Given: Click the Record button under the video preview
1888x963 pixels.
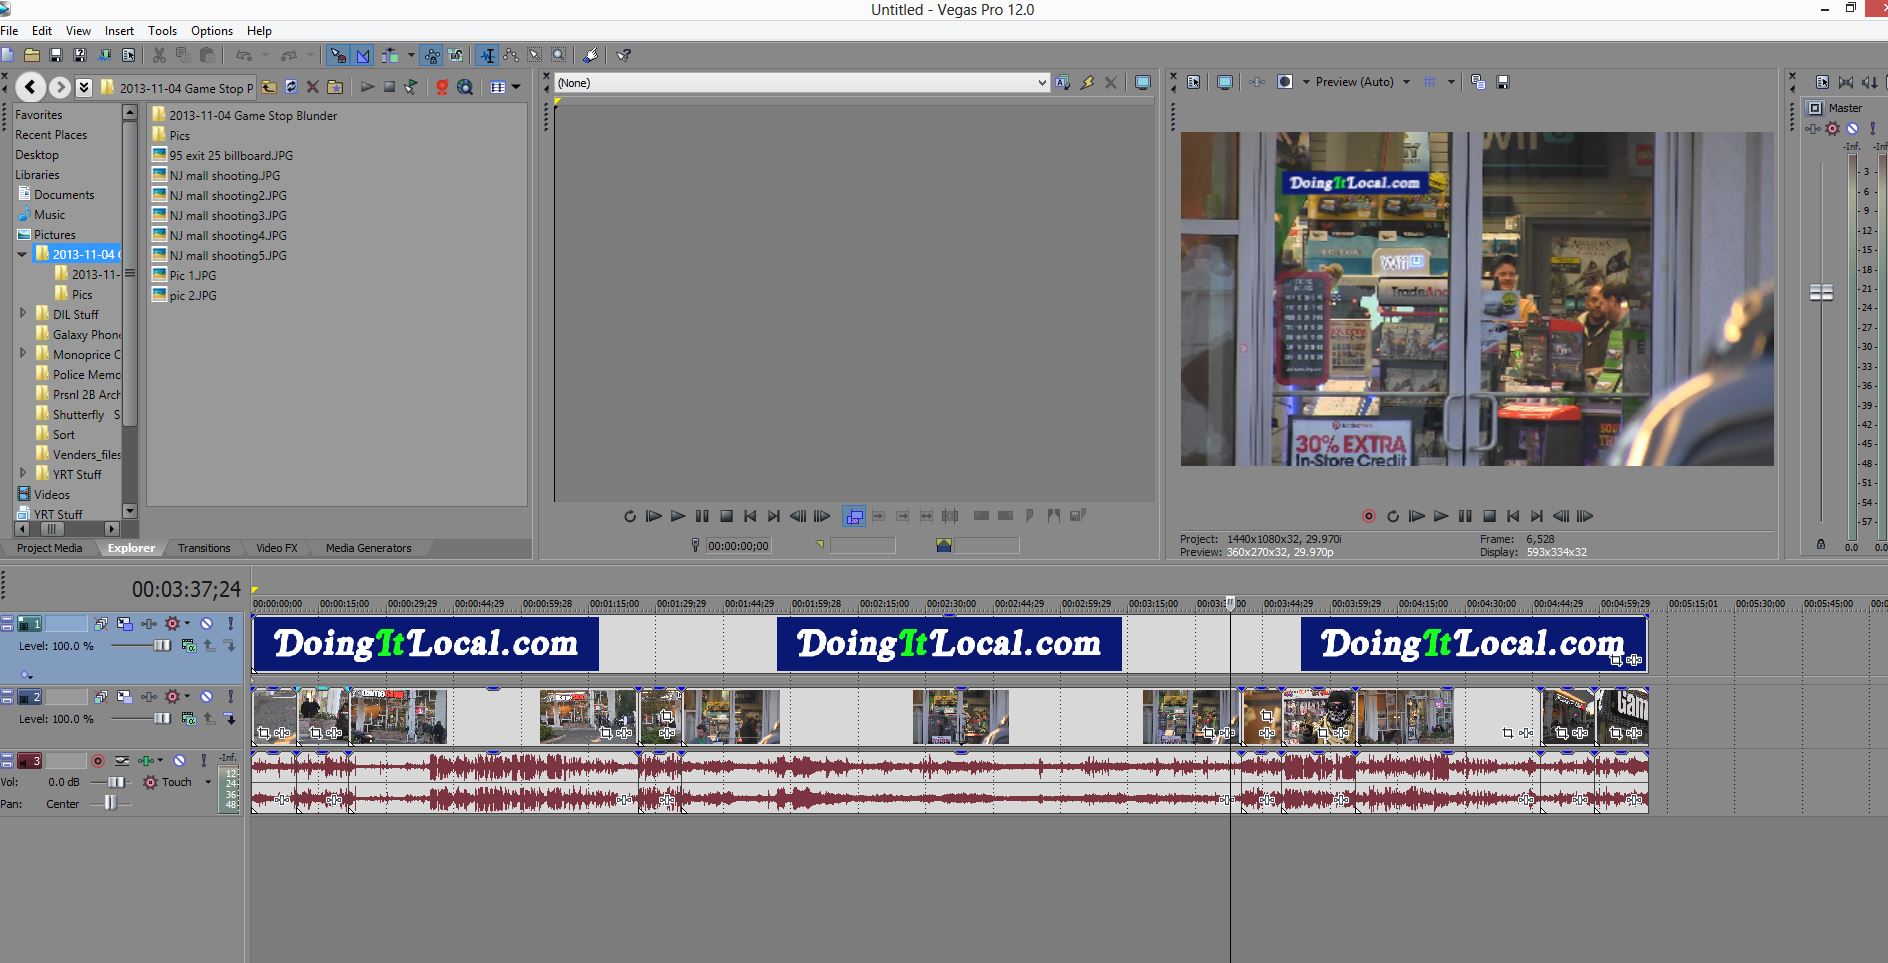Looking at the screenshot, I should pyautogui.click(x=1368, y=517).
